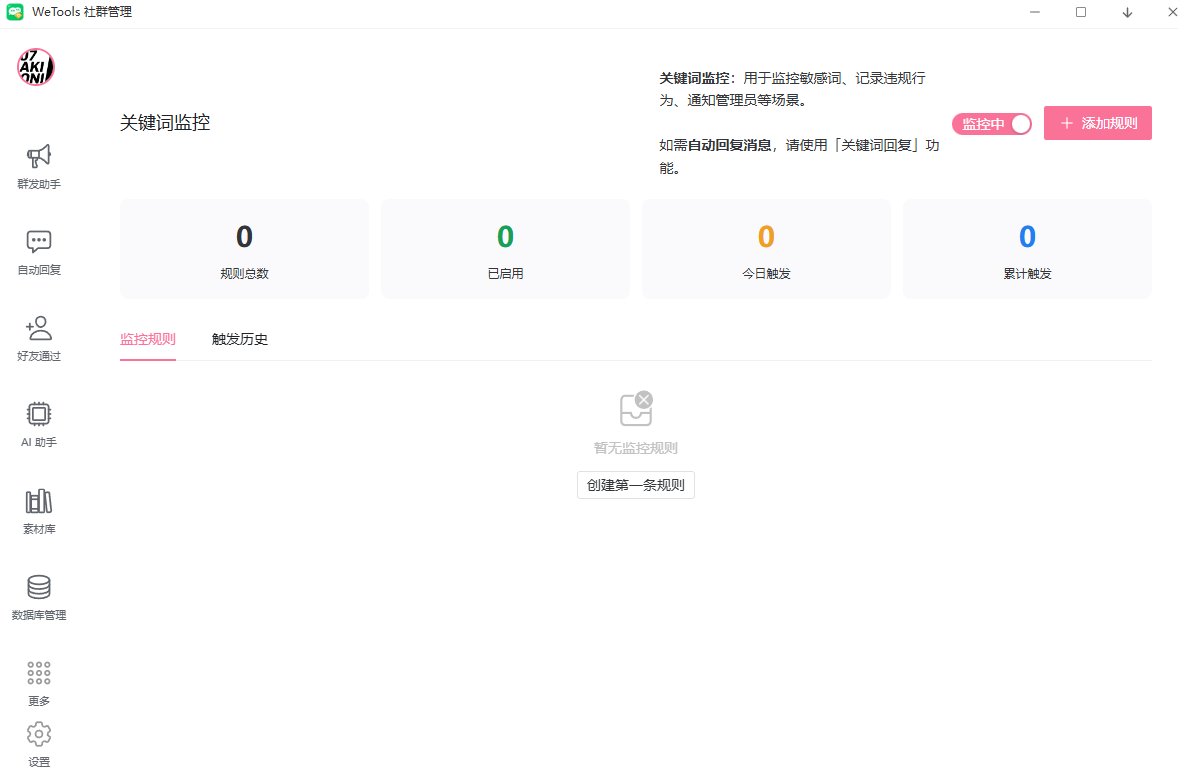The image size is (1178, 769).
Task: Open 数据库管理 database icon
Action: click(39, 587)
